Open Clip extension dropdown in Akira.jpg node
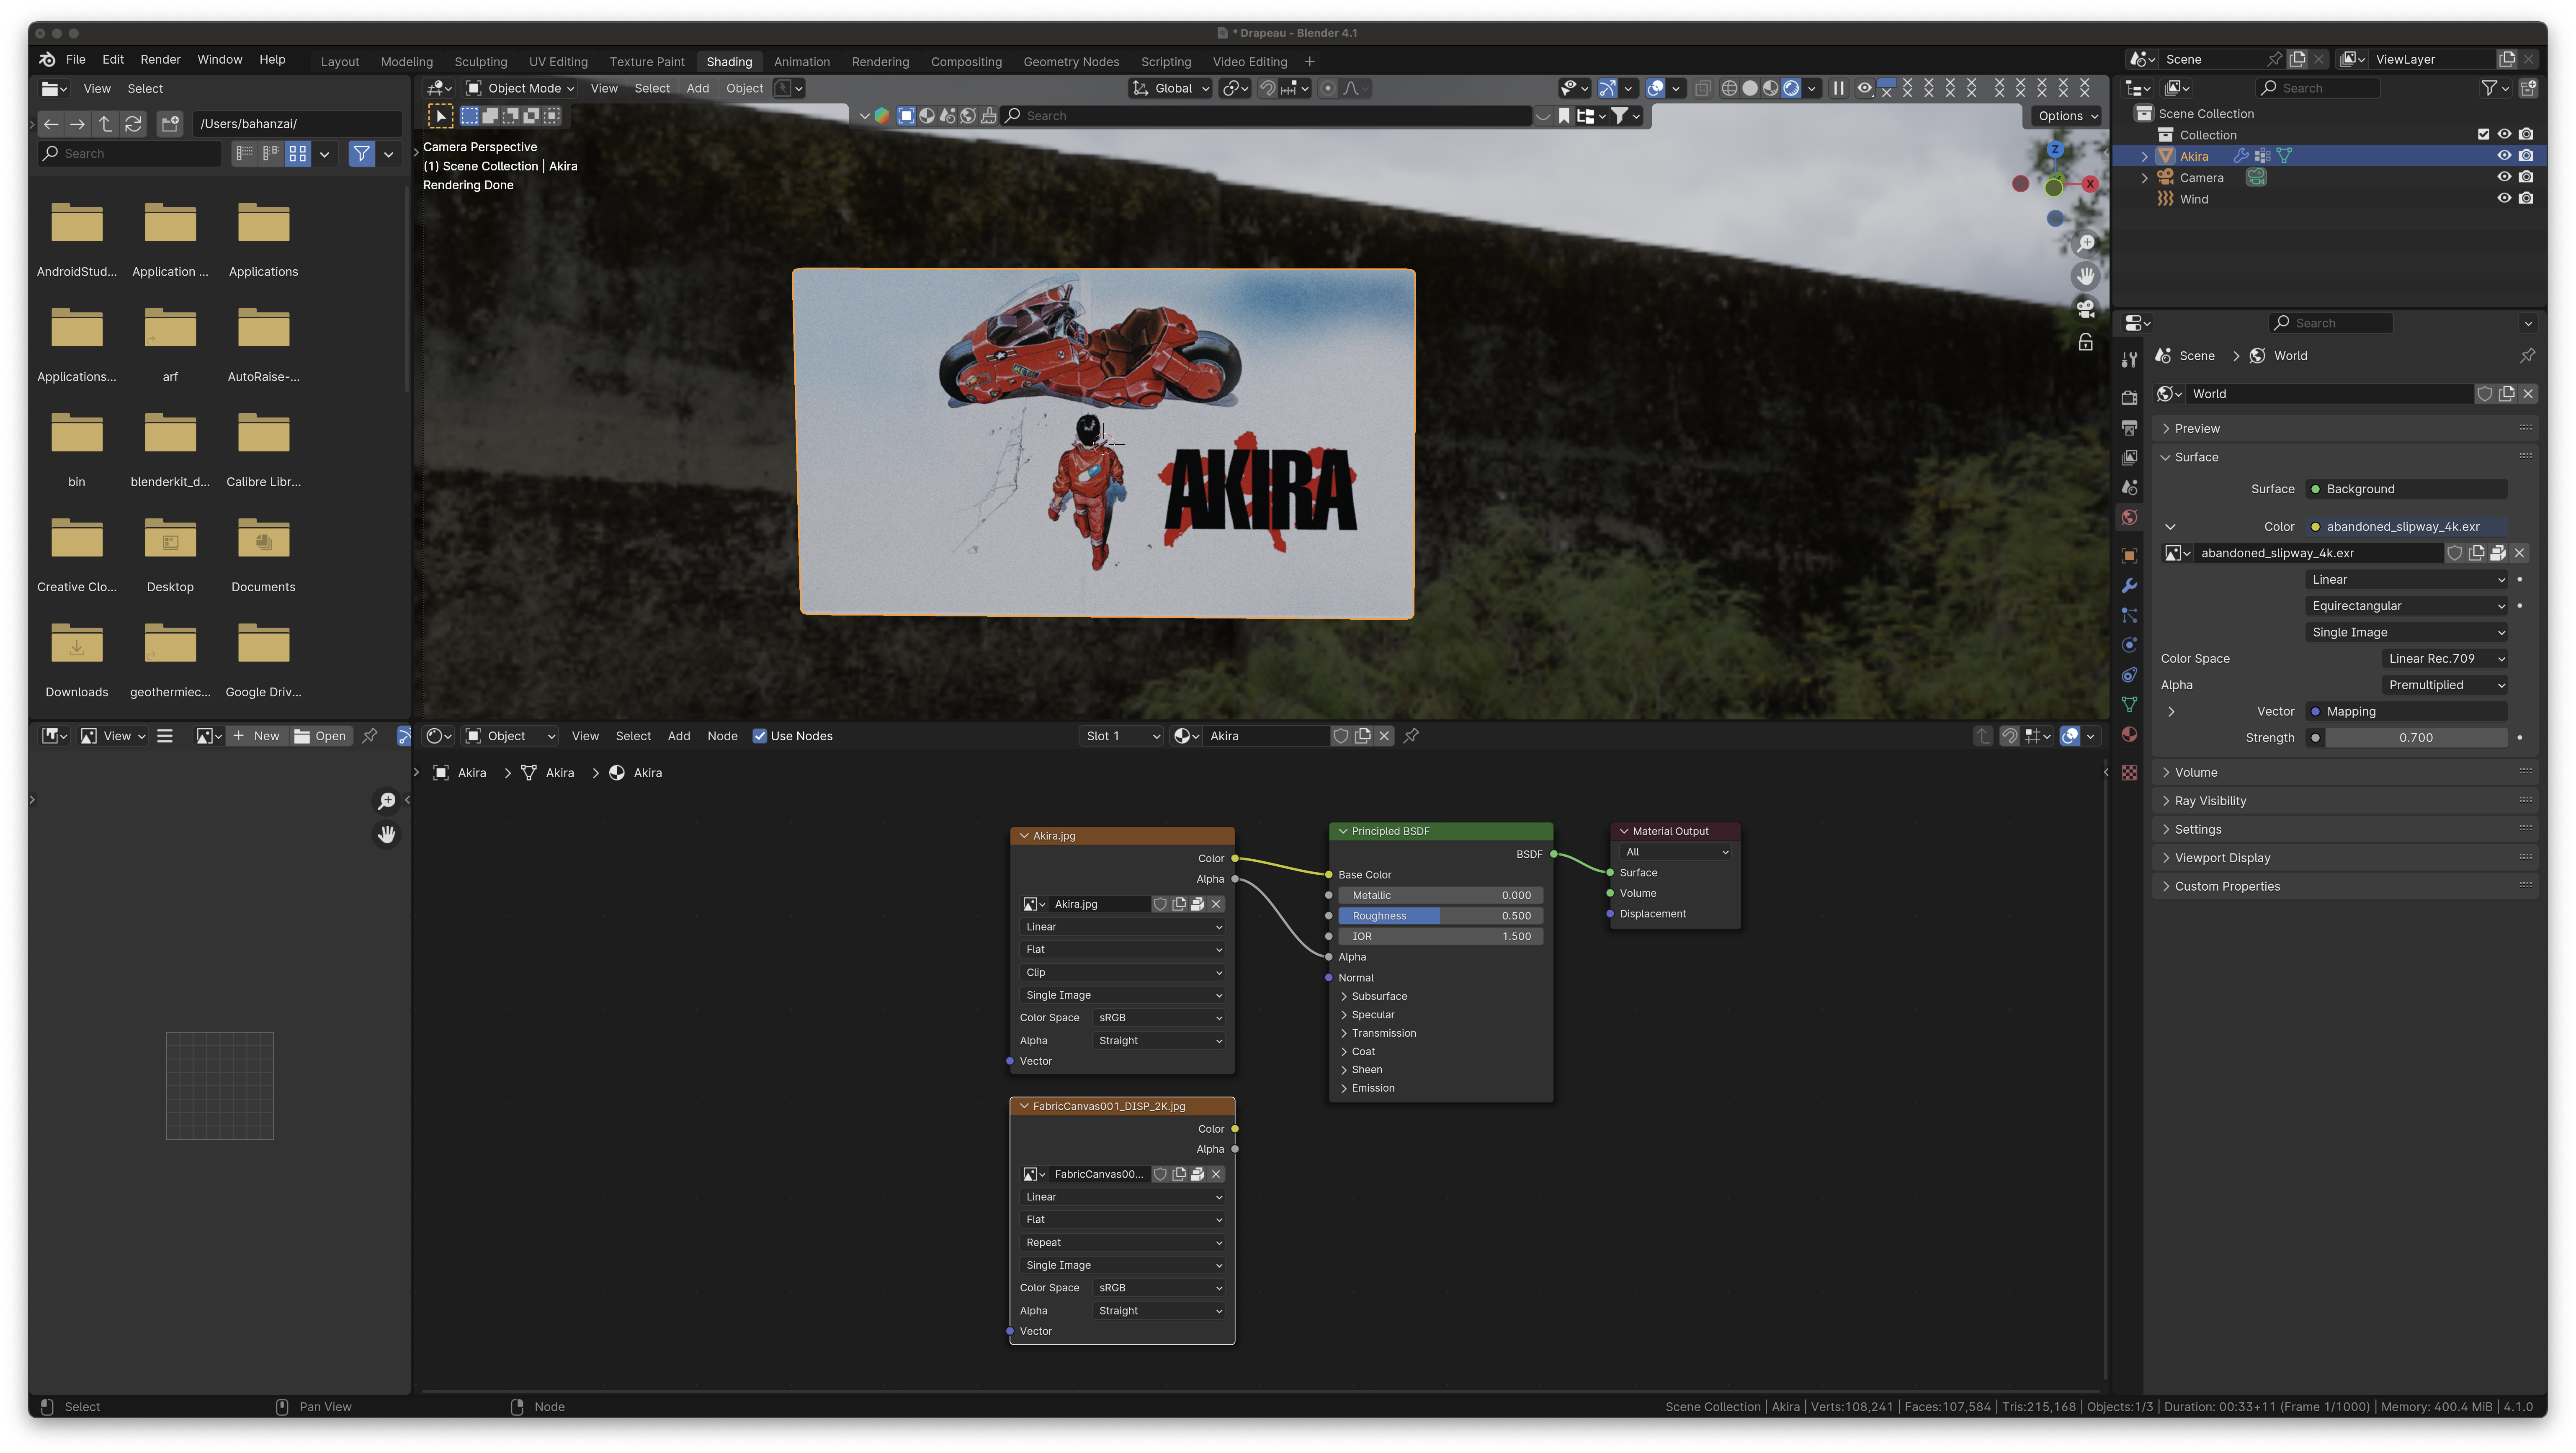The width and height of the screenshot is (2576, 1453). (1122, 972)
